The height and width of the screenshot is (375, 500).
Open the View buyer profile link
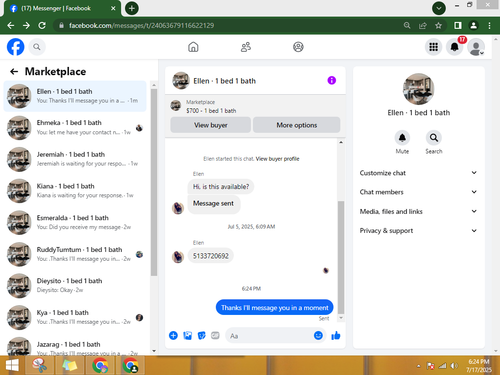click(277, 159)
